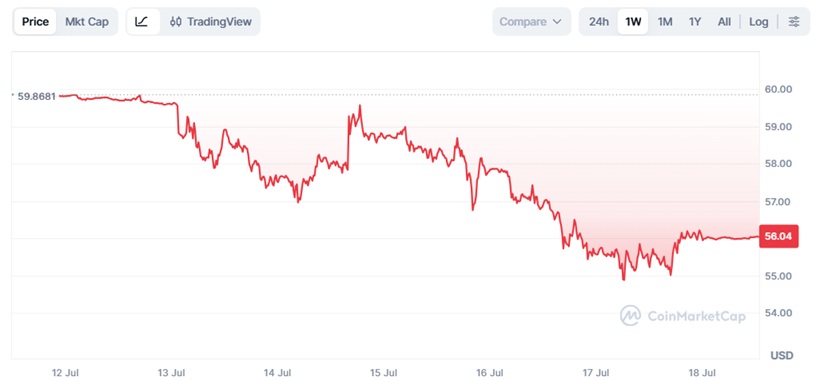
Task: Click the 15 Jul date axis label
Action: coord(383,373)
